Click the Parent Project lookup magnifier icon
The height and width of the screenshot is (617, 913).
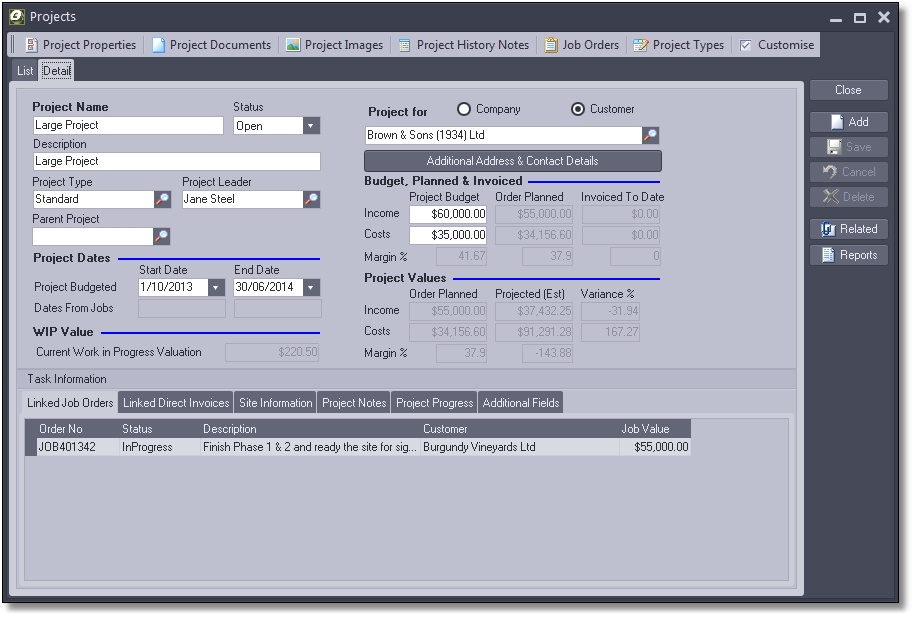(161, 236)
